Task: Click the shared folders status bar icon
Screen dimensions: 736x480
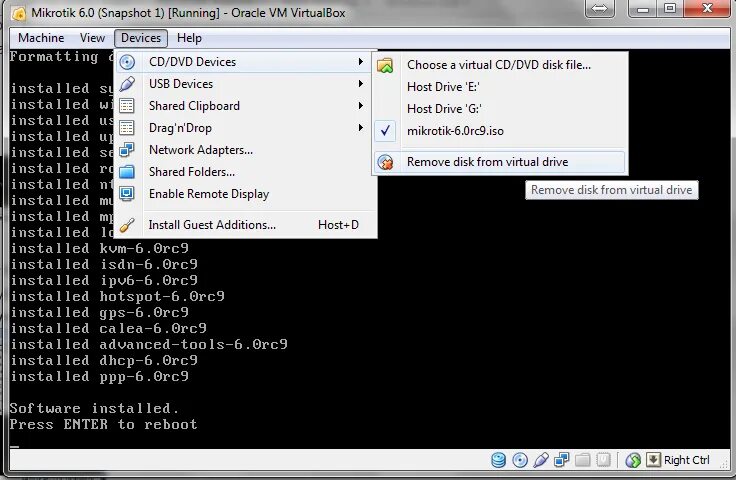Action: pyautogui.click(x=583, y=460)
